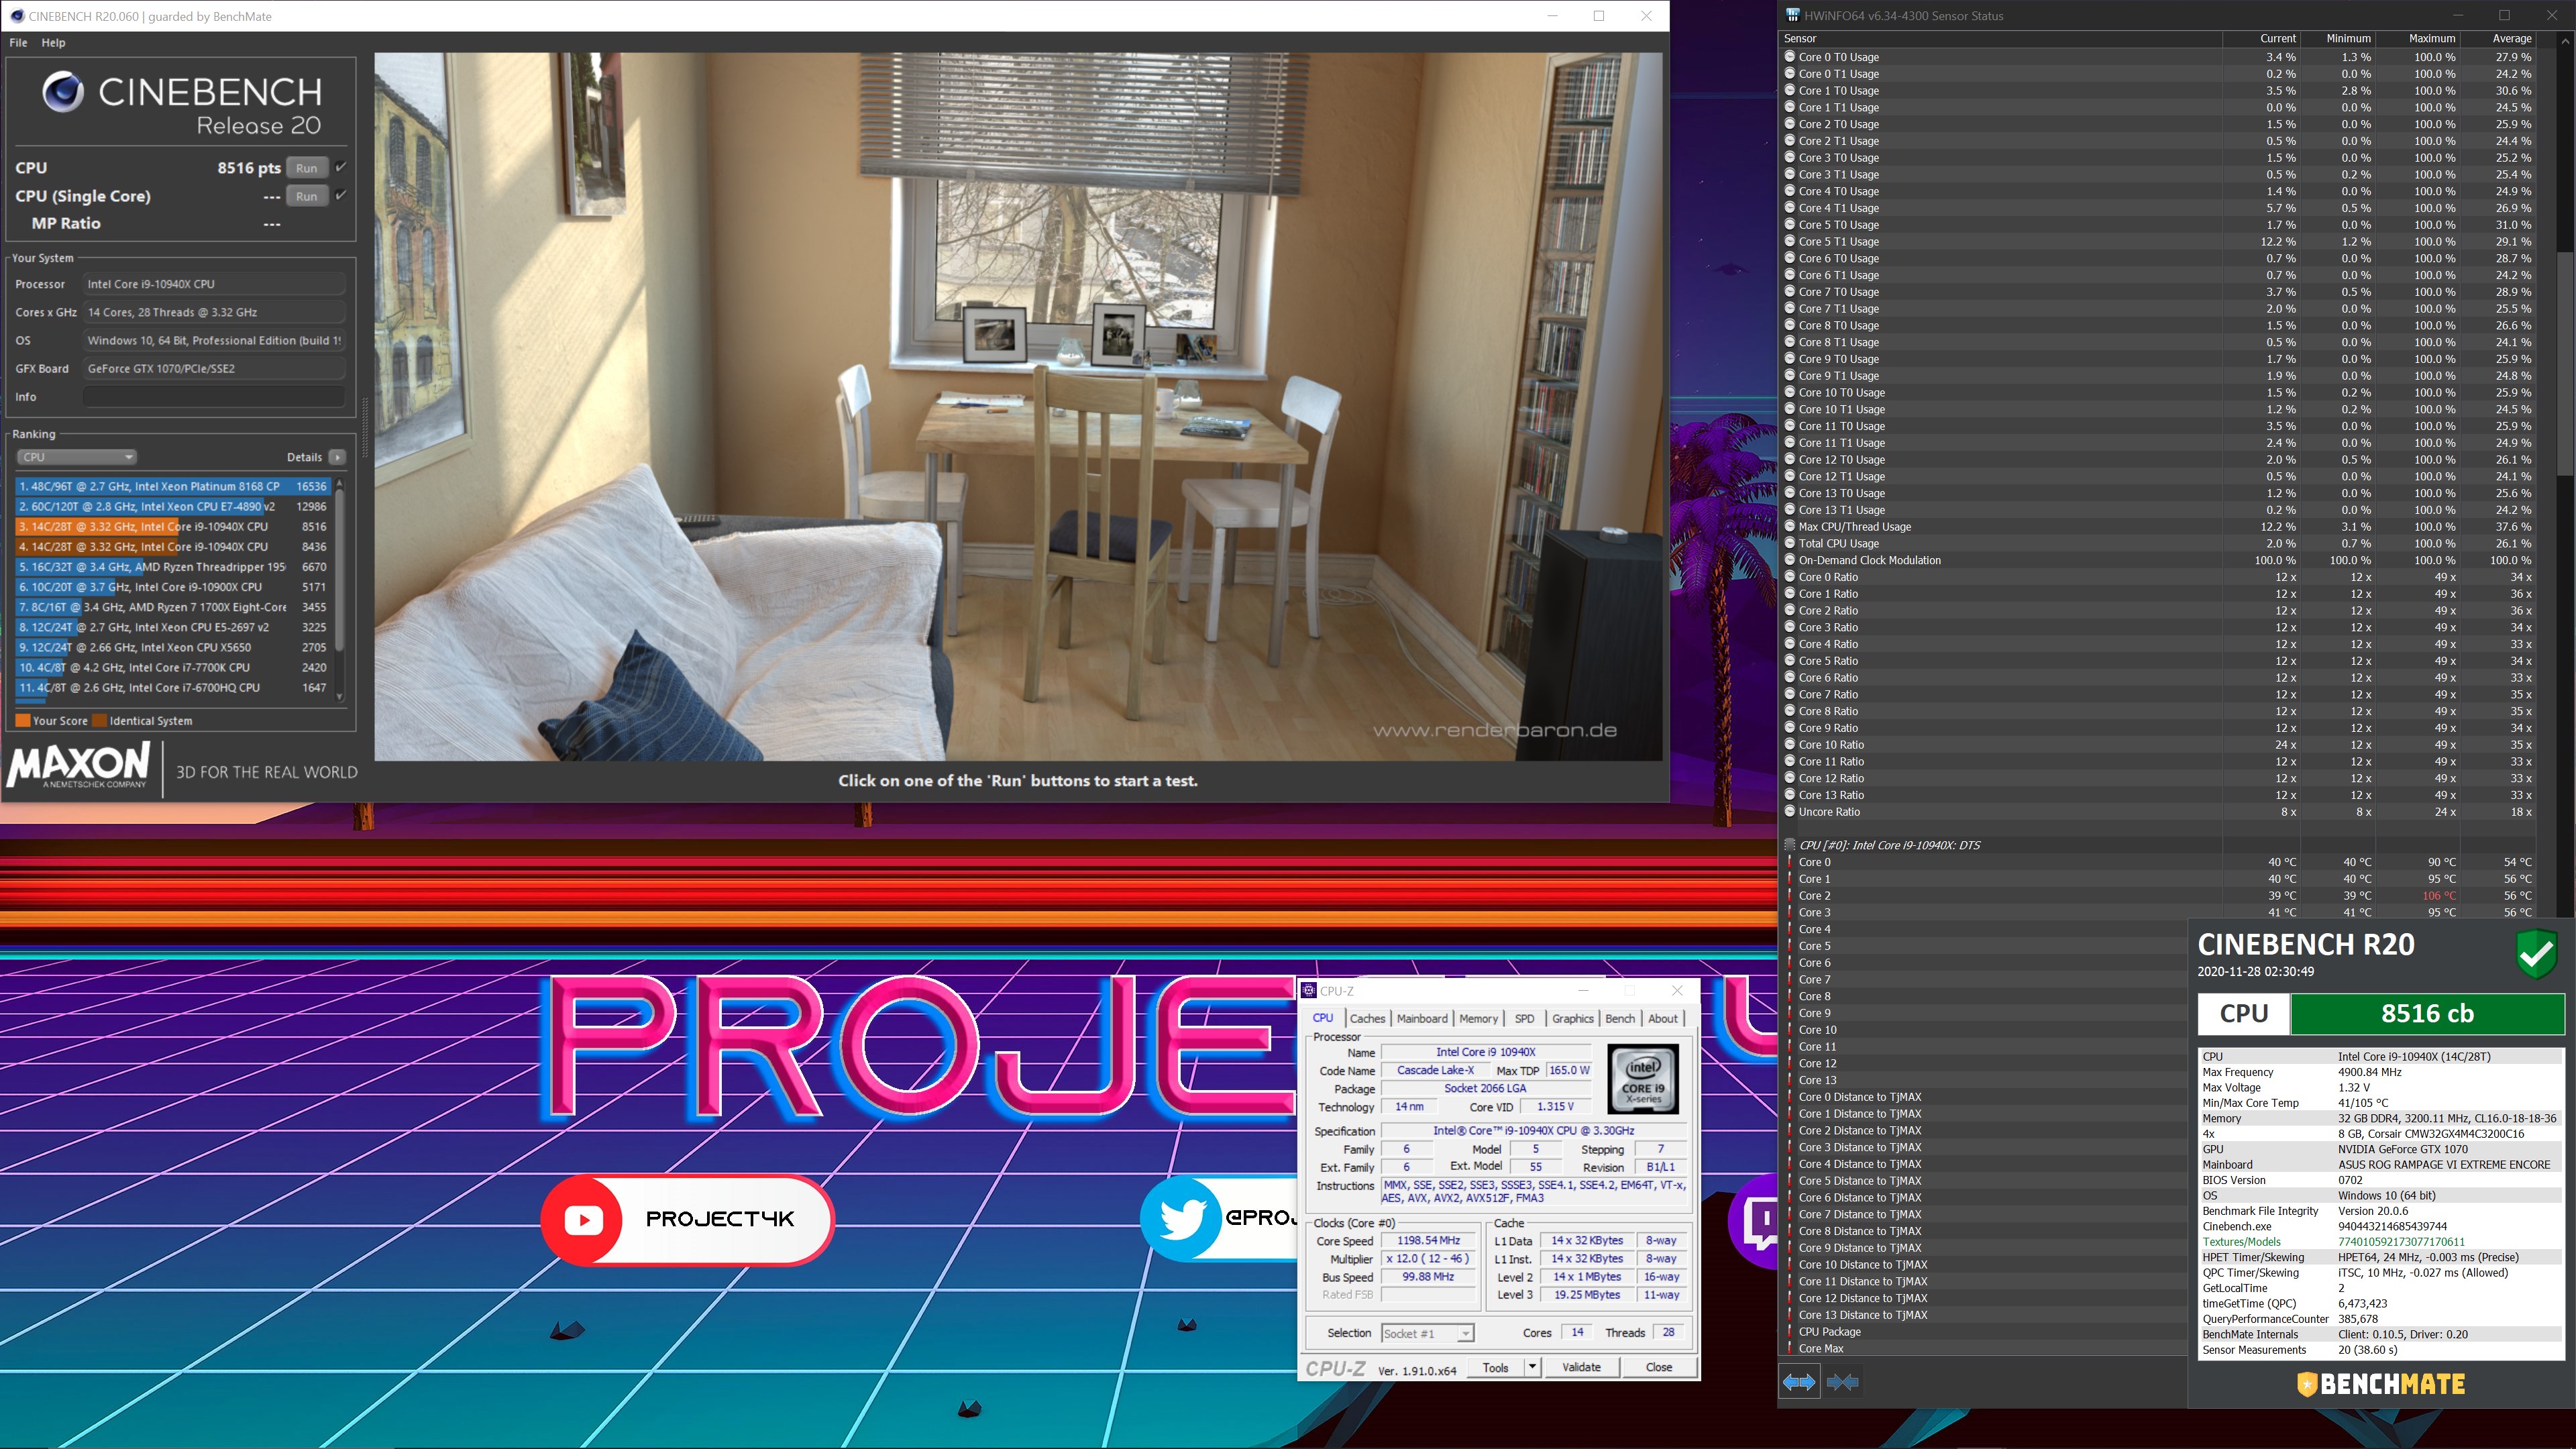Click the Identical System brown legend swatch
The image size is (2576, 1449).
pyautogui.click(x=99, y=720)
